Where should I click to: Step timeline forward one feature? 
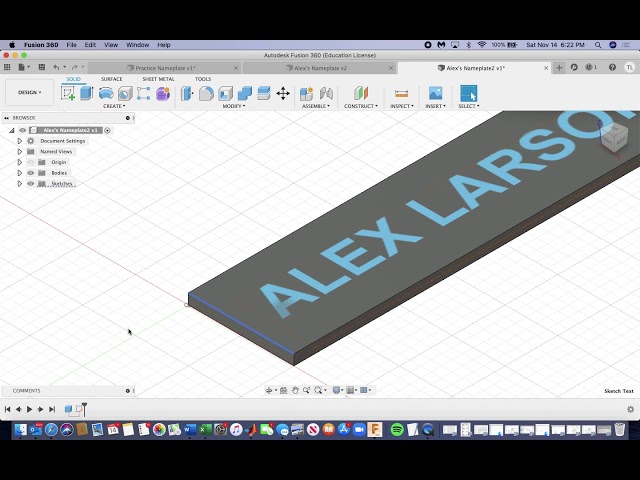40,409
